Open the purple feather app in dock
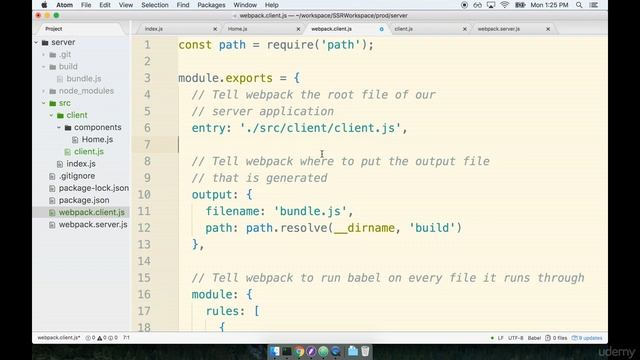This screenshot has width=640, height=360. (x=311, y=351)
